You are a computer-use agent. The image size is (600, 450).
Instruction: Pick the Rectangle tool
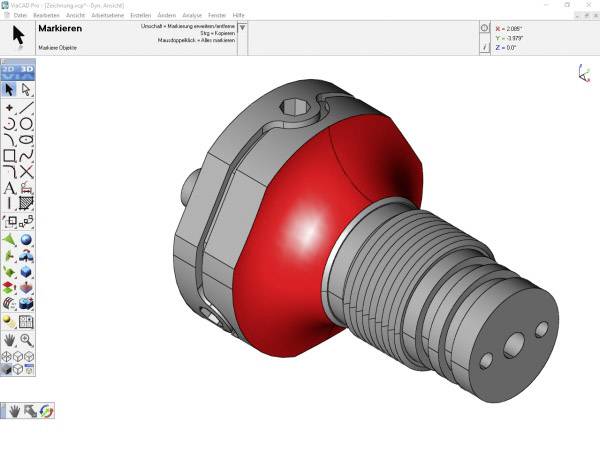coord(10,156)
